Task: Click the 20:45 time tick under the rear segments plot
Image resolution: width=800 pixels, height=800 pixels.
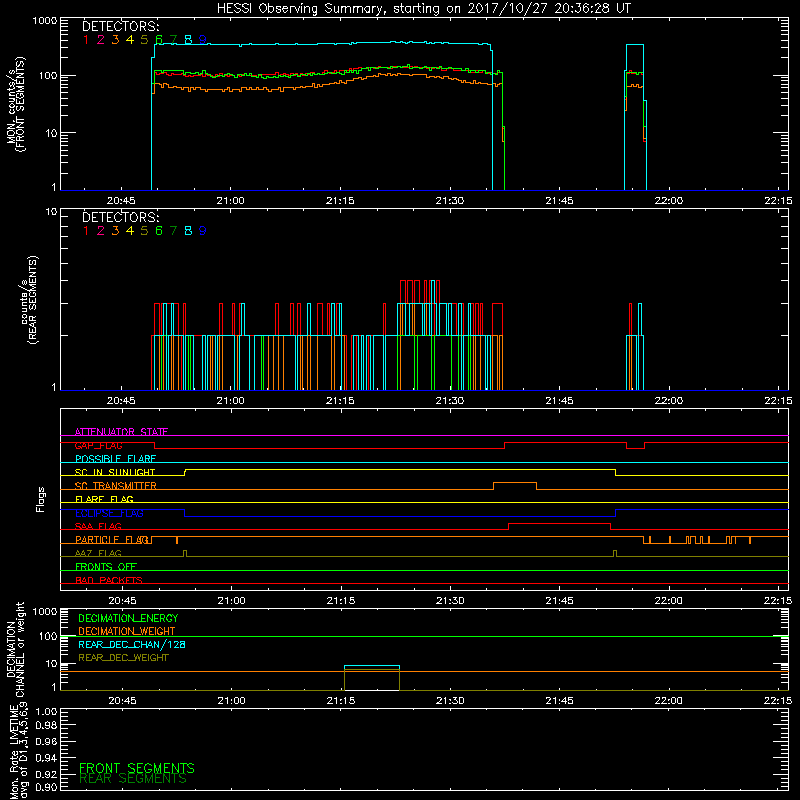Action: click(x=121, y=401)
